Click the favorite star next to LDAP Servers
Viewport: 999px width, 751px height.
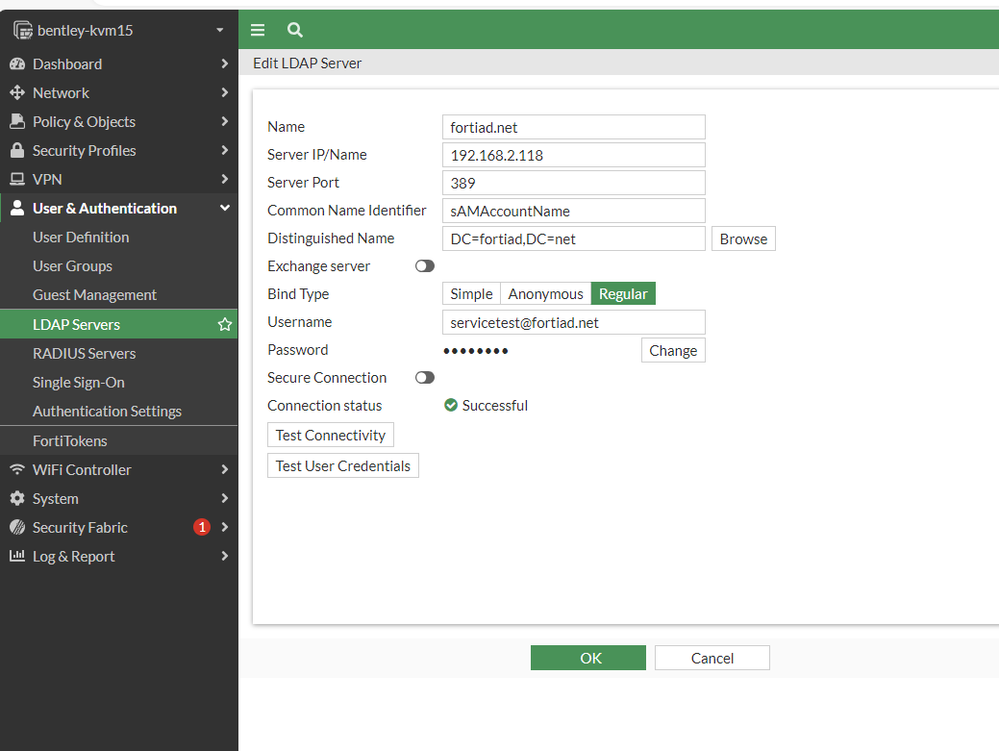[225, 324]
